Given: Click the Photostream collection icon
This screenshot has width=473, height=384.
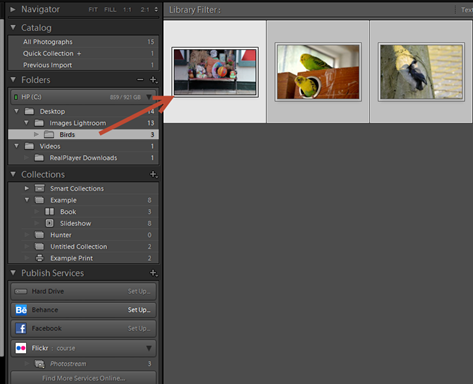Looking at the screenshot, I should 40,364.
